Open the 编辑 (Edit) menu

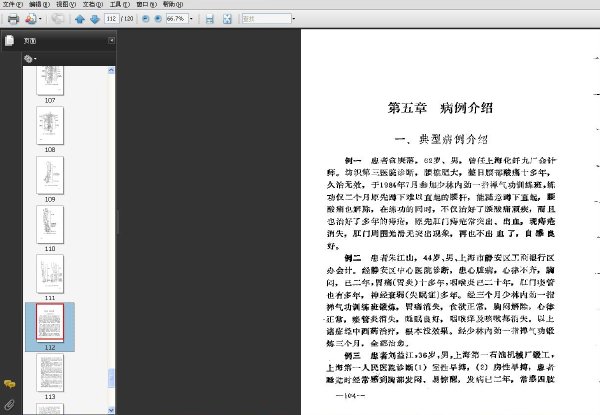[x=39, y=4]
